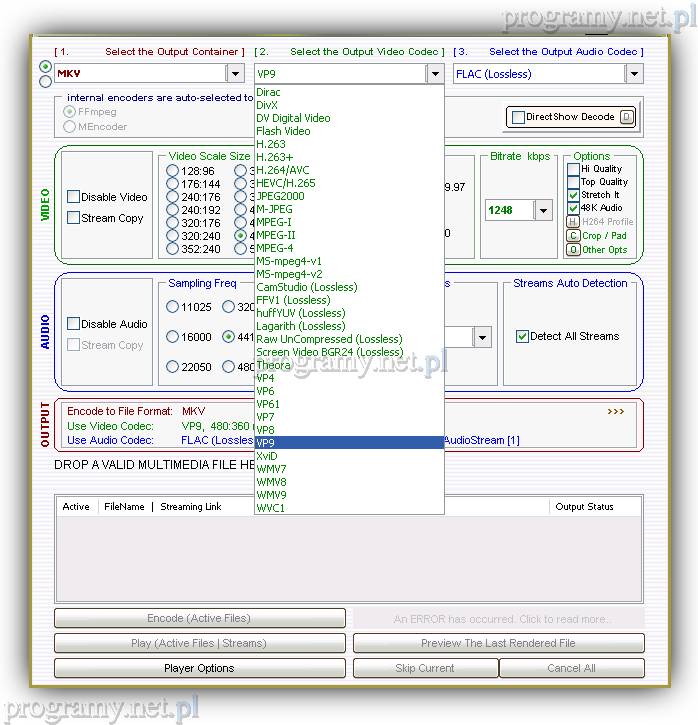Click the Player Options button
The image size is (698, 725).
(199, 668)
